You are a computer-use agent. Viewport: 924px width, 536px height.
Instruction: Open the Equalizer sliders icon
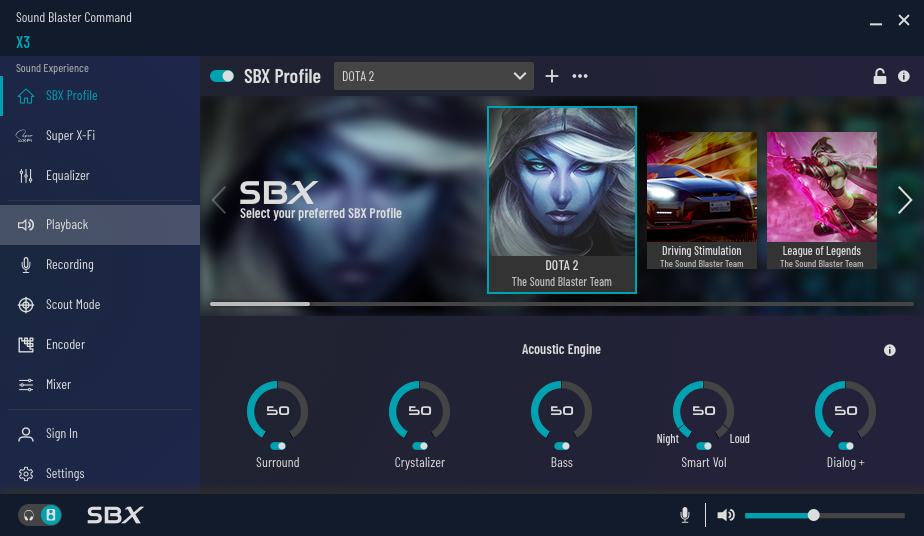[26, 176]
